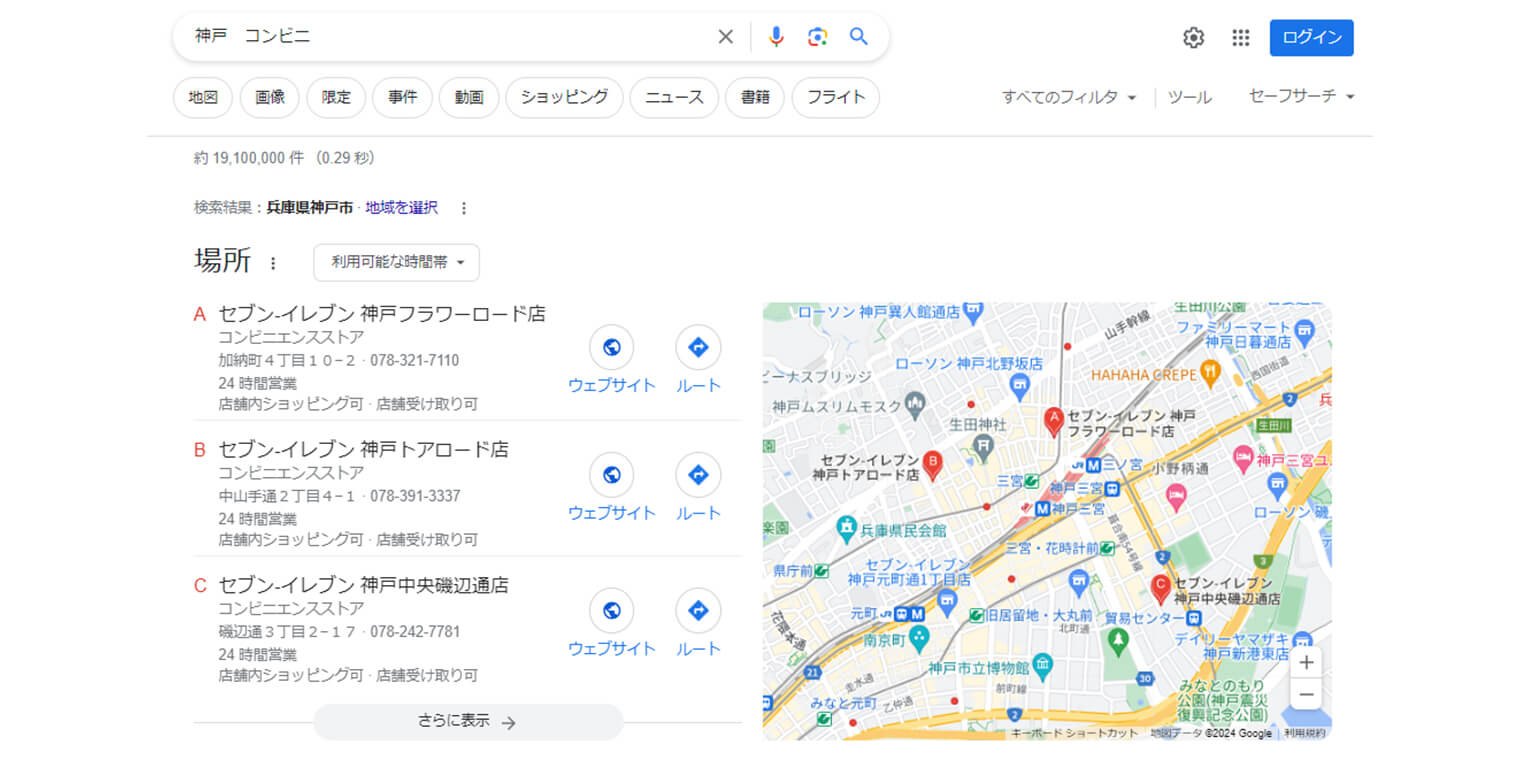Viewport: 1520px width, 760px height.
Task: Select the ショッピング filter tab
Action: [x=564, y=98]
